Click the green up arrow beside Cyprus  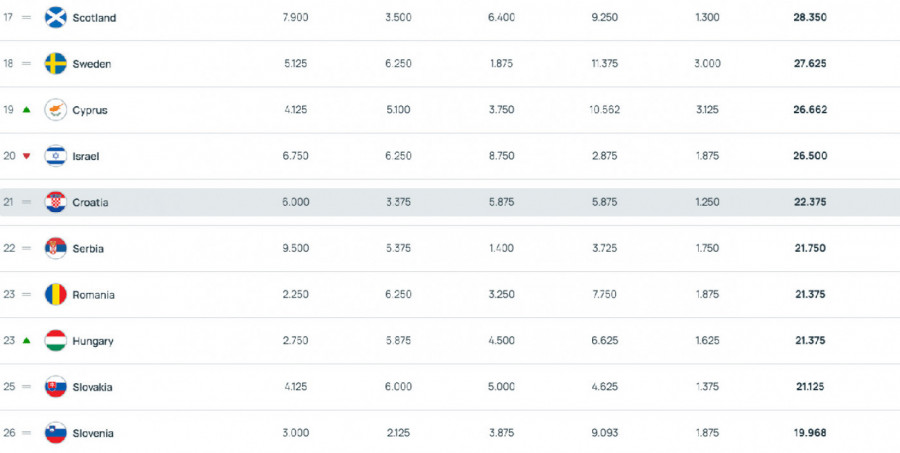pyautogui.click(x=26, y=110)
